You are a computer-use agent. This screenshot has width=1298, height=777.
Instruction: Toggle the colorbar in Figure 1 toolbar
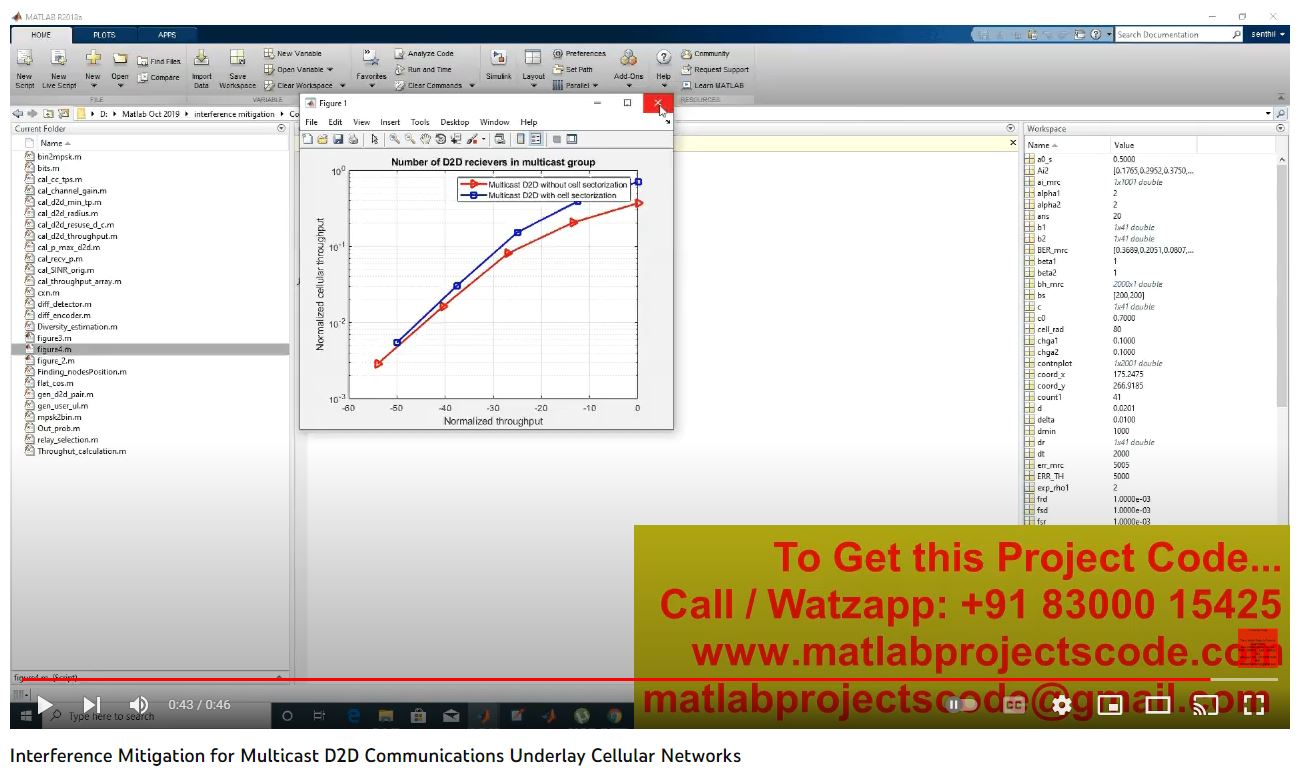[x=521, y=139]
